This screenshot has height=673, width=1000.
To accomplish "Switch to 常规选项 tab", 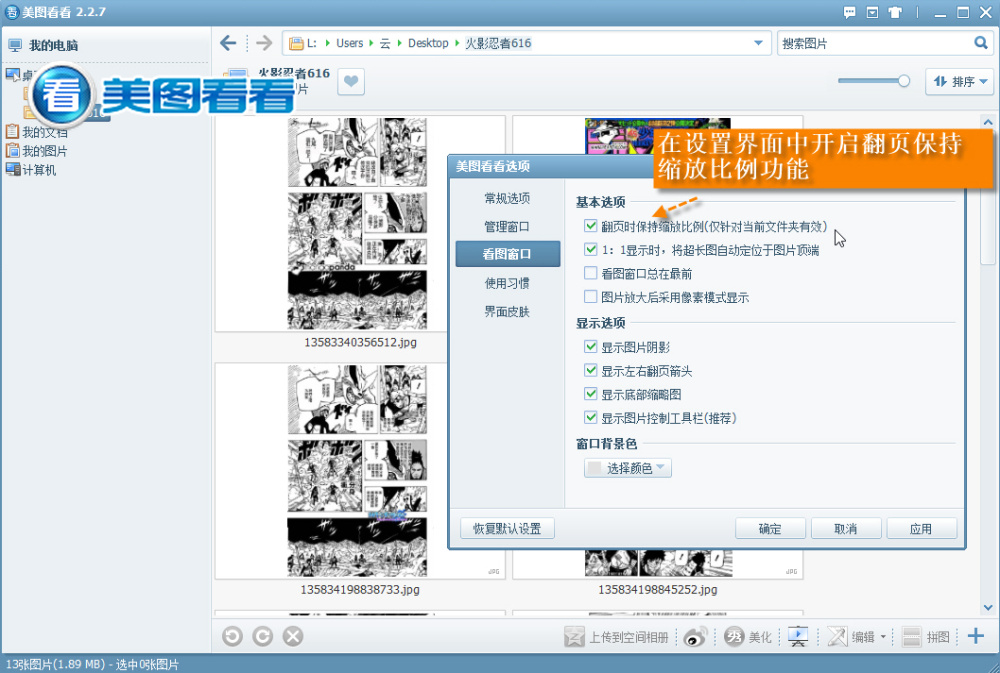I will click(x=507, y=198).
